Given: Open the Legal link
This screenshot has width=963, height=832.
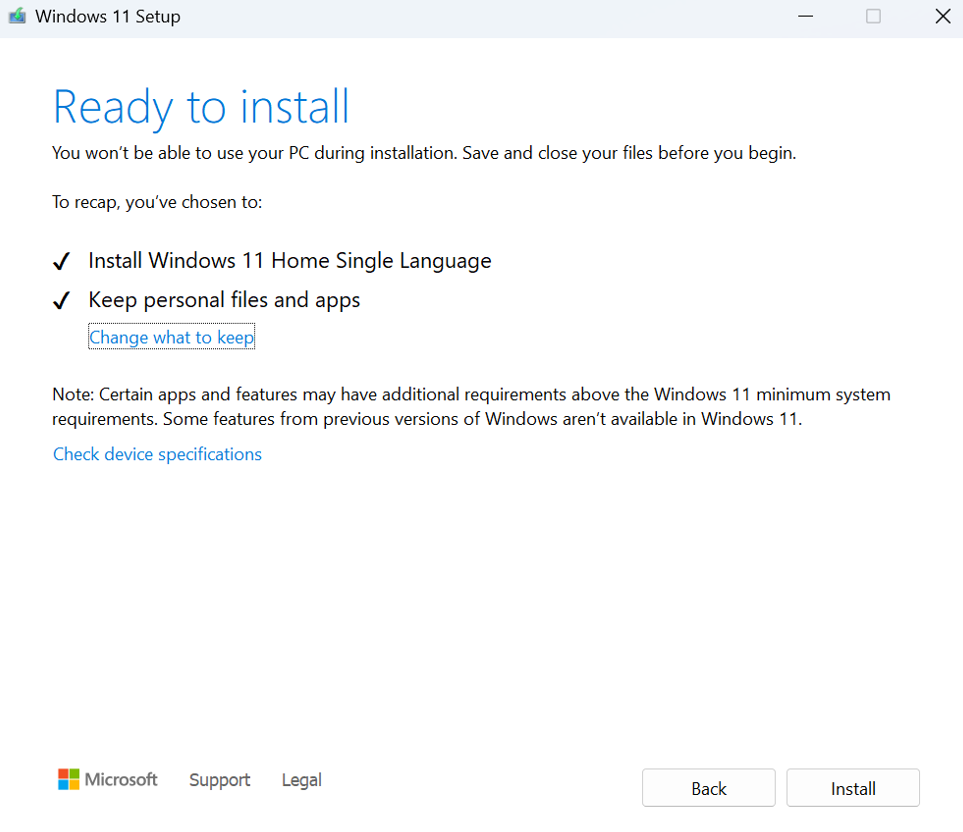Looking at the screenshot, I should pyautogui.click(x=301, y=780).
